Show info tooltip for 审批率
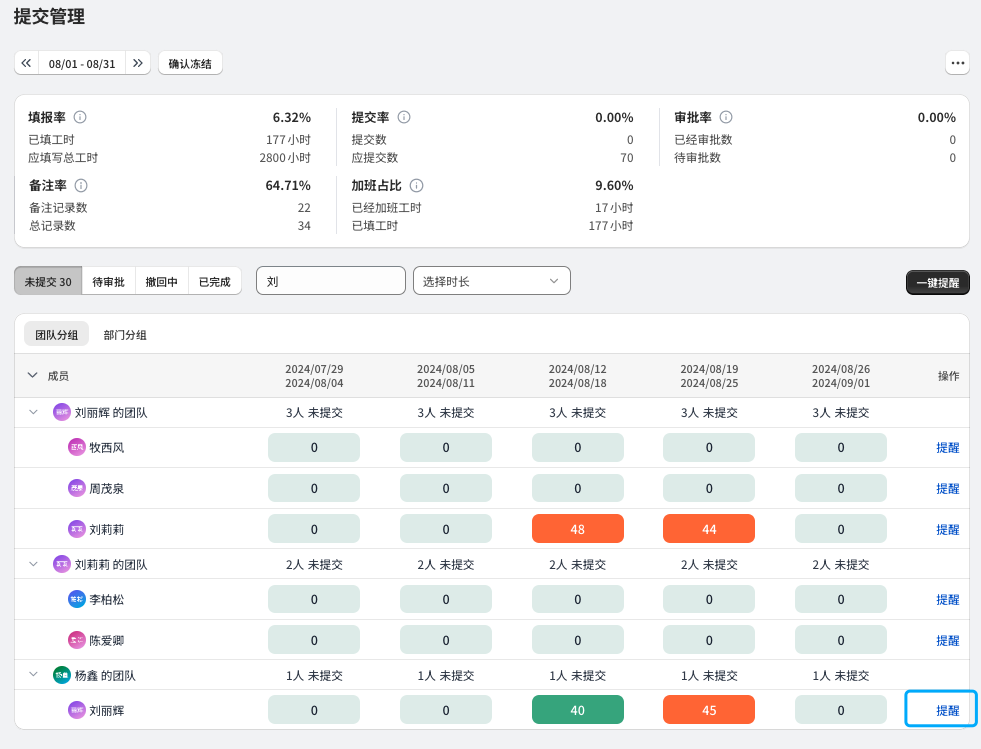This screenshot has height=749, width=981. point(726,117)
